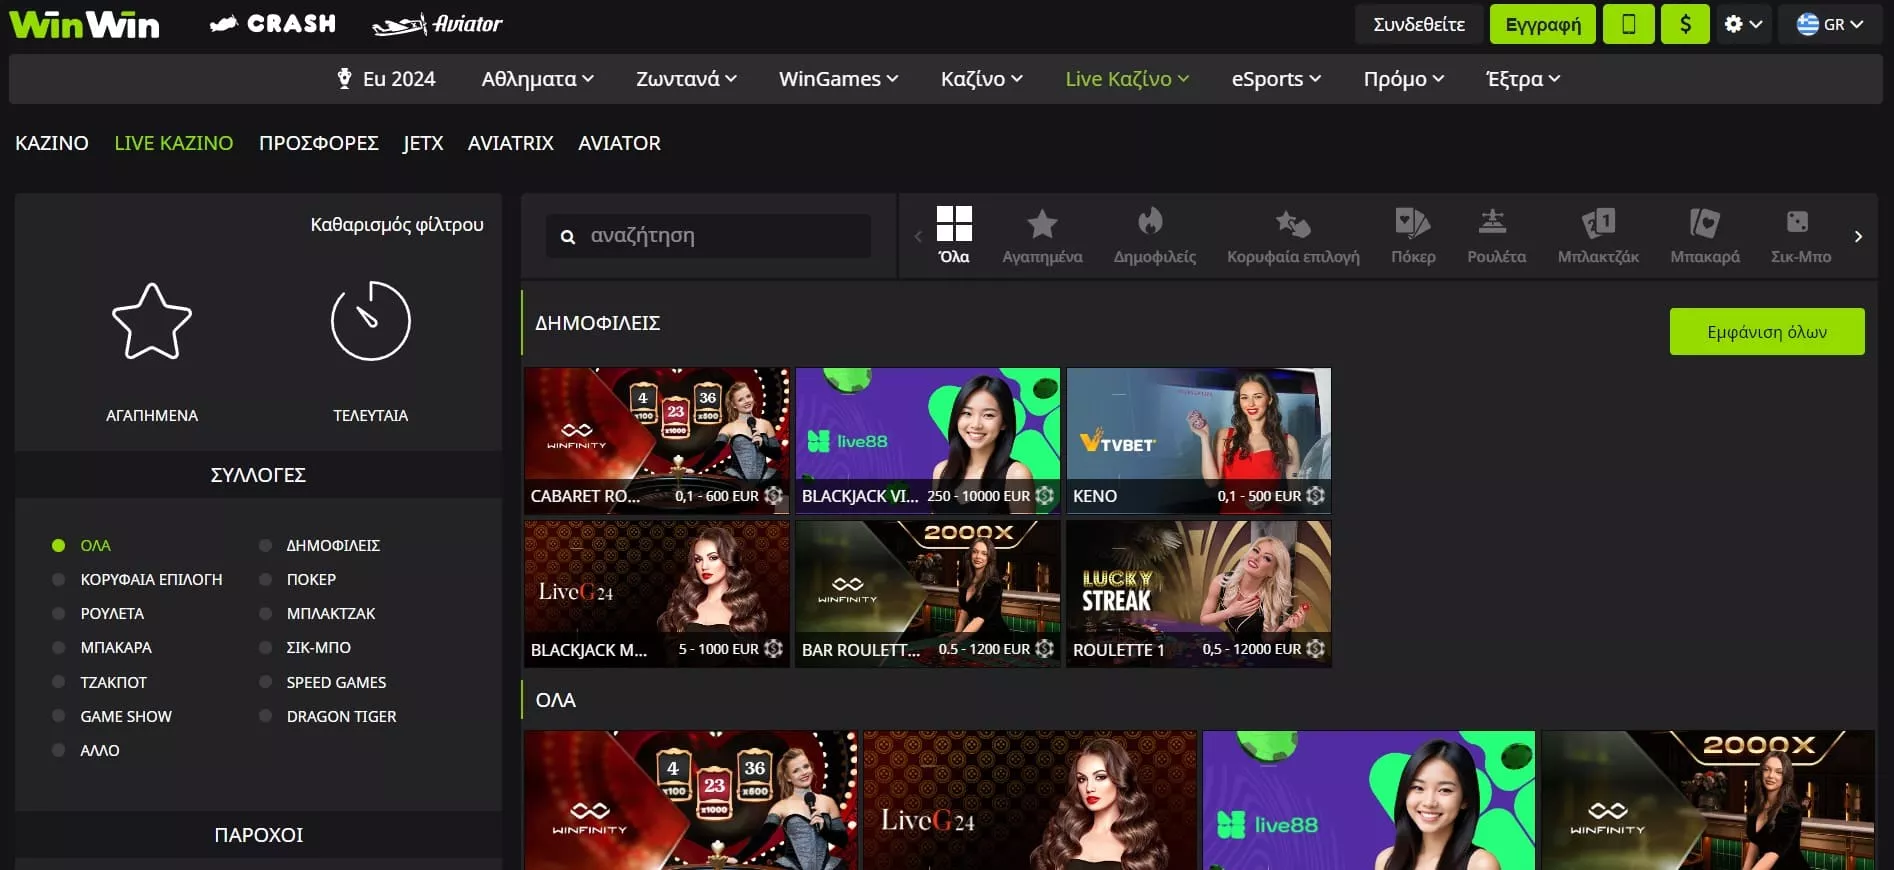Select the ΜΠΑΚΑΡΑ collection radio

pyautogui.click(x=59, y=648)
